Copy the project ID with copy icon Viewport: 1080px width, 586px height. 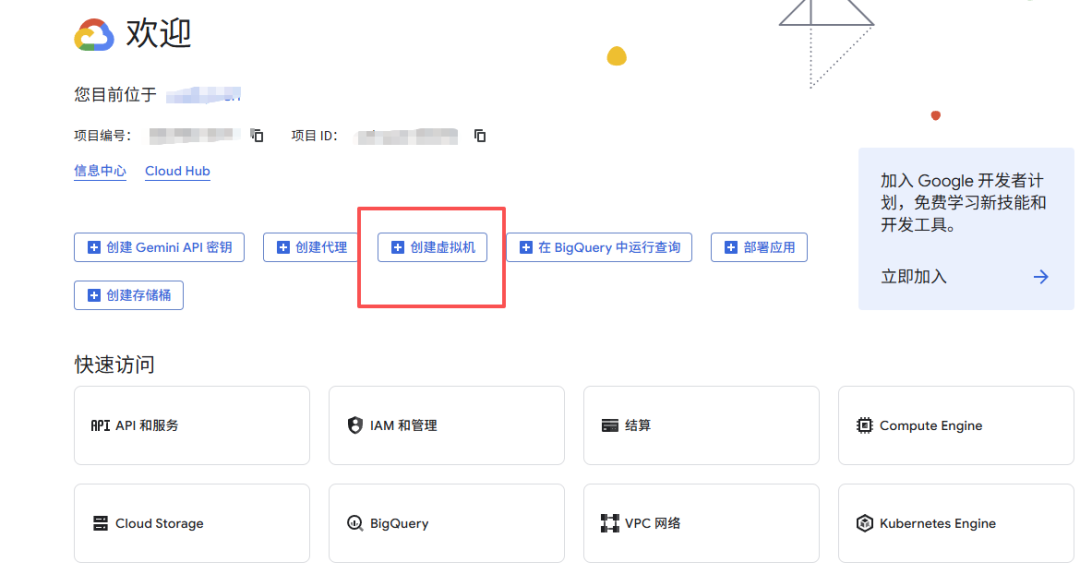[x=480, y=135]
